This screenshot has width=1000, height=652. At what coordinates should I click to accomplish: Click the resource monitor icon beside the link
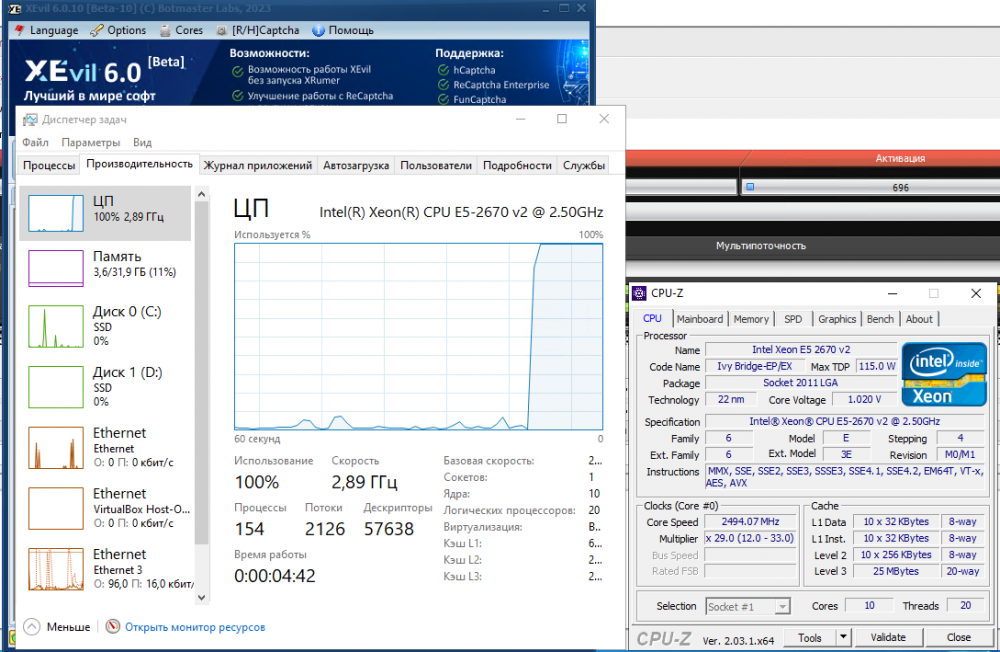click(x=113, y=626)
